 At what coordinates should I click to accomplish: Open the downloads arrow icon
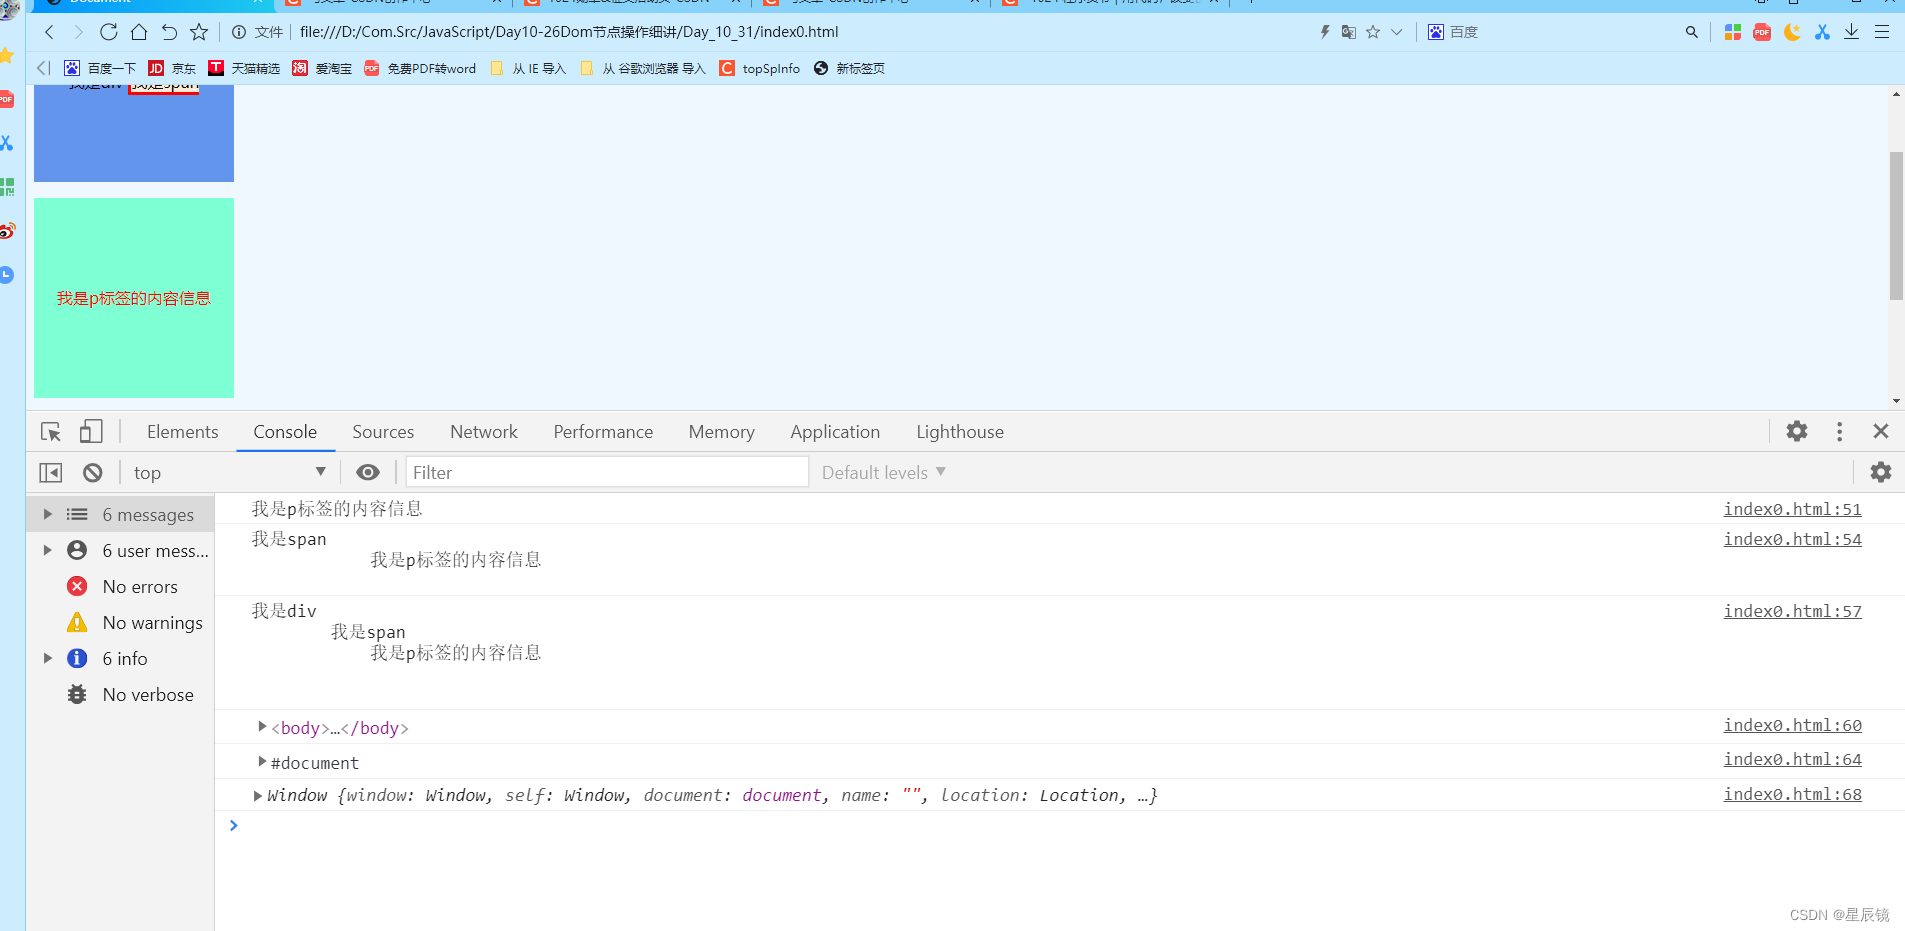(x=1852, y=32)
